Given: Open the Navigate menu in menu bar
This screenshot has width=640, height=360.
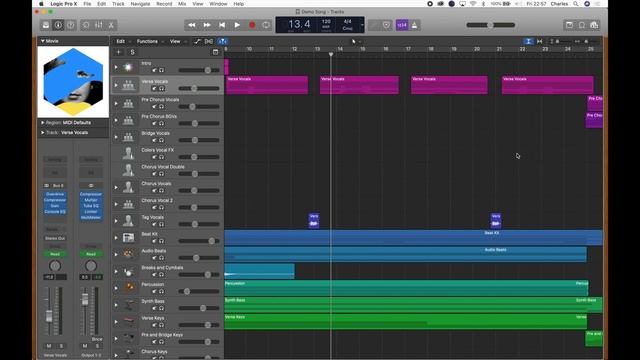Looking at the screenshot, I should click(x=140, y=4).
